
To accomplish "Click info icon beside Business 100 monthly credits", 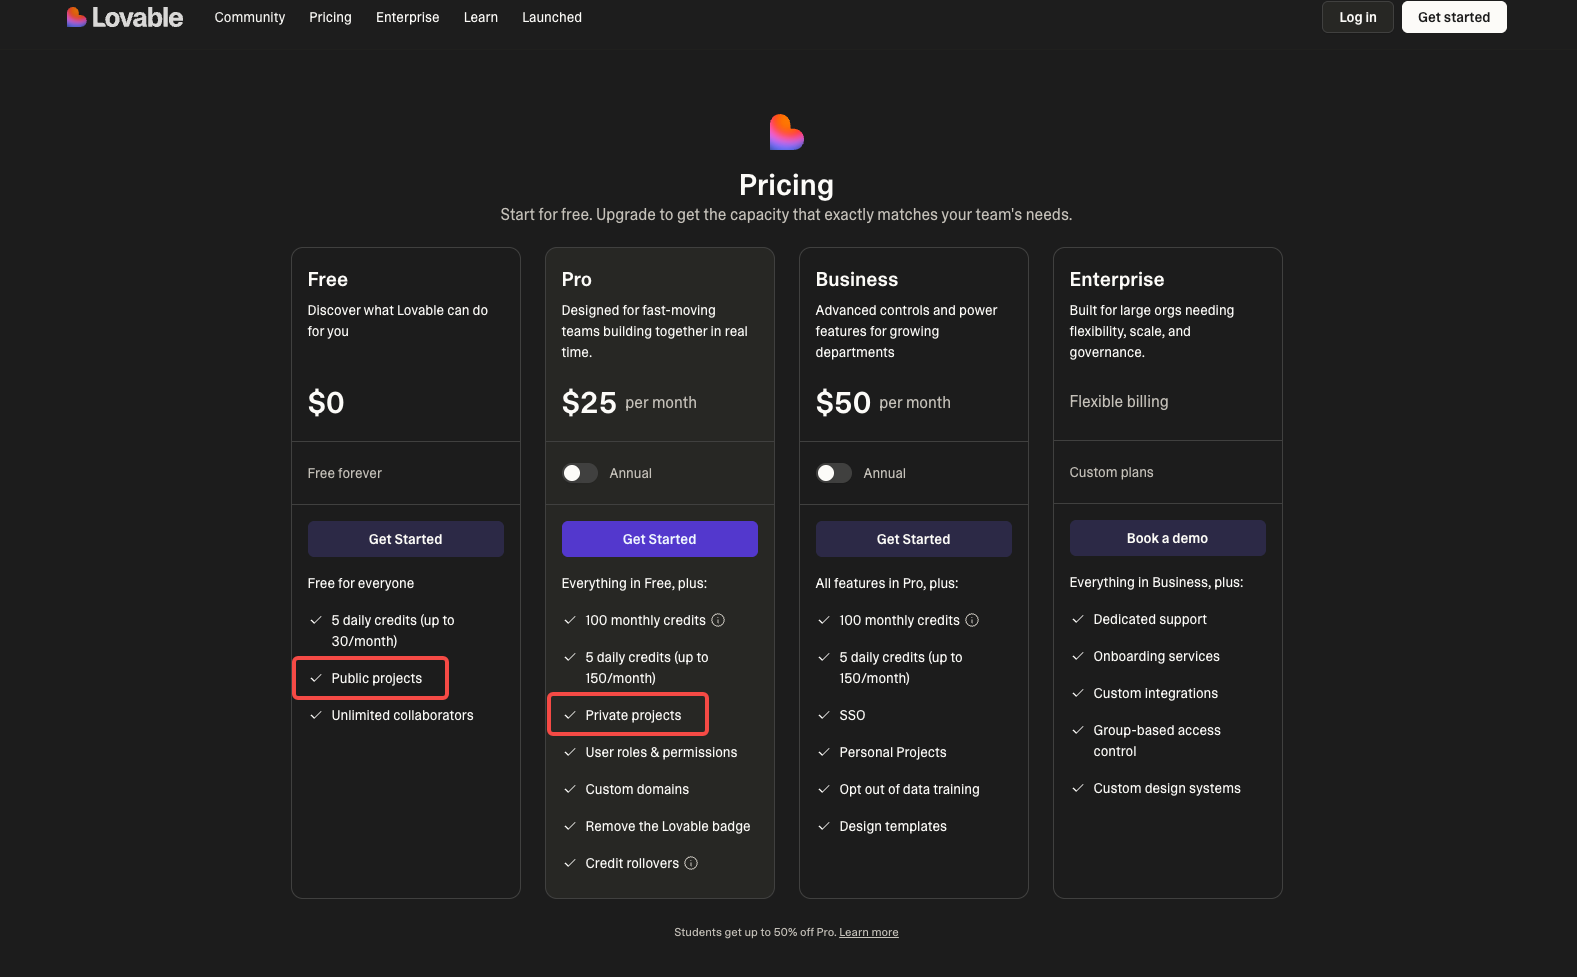I will [x=972, y=620].
